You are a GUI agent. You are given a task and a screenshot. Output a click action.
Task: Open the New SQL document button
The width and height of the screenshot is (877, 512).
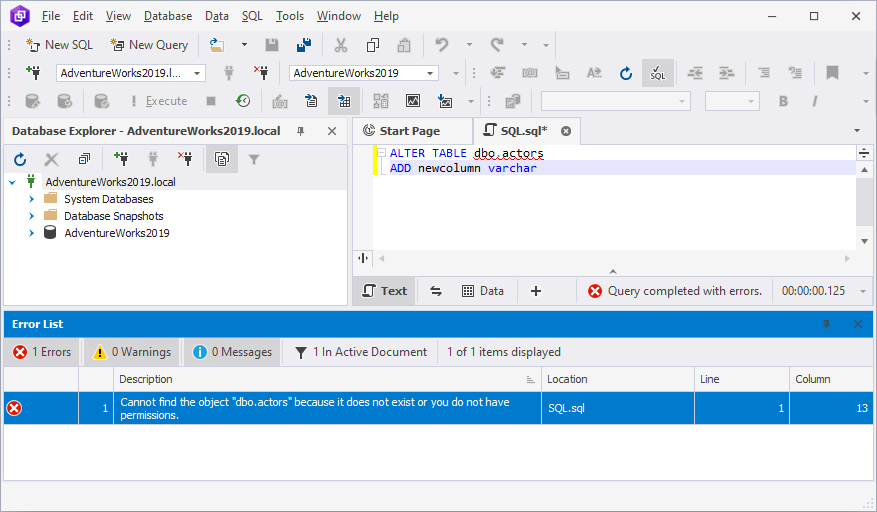[59, 45]
